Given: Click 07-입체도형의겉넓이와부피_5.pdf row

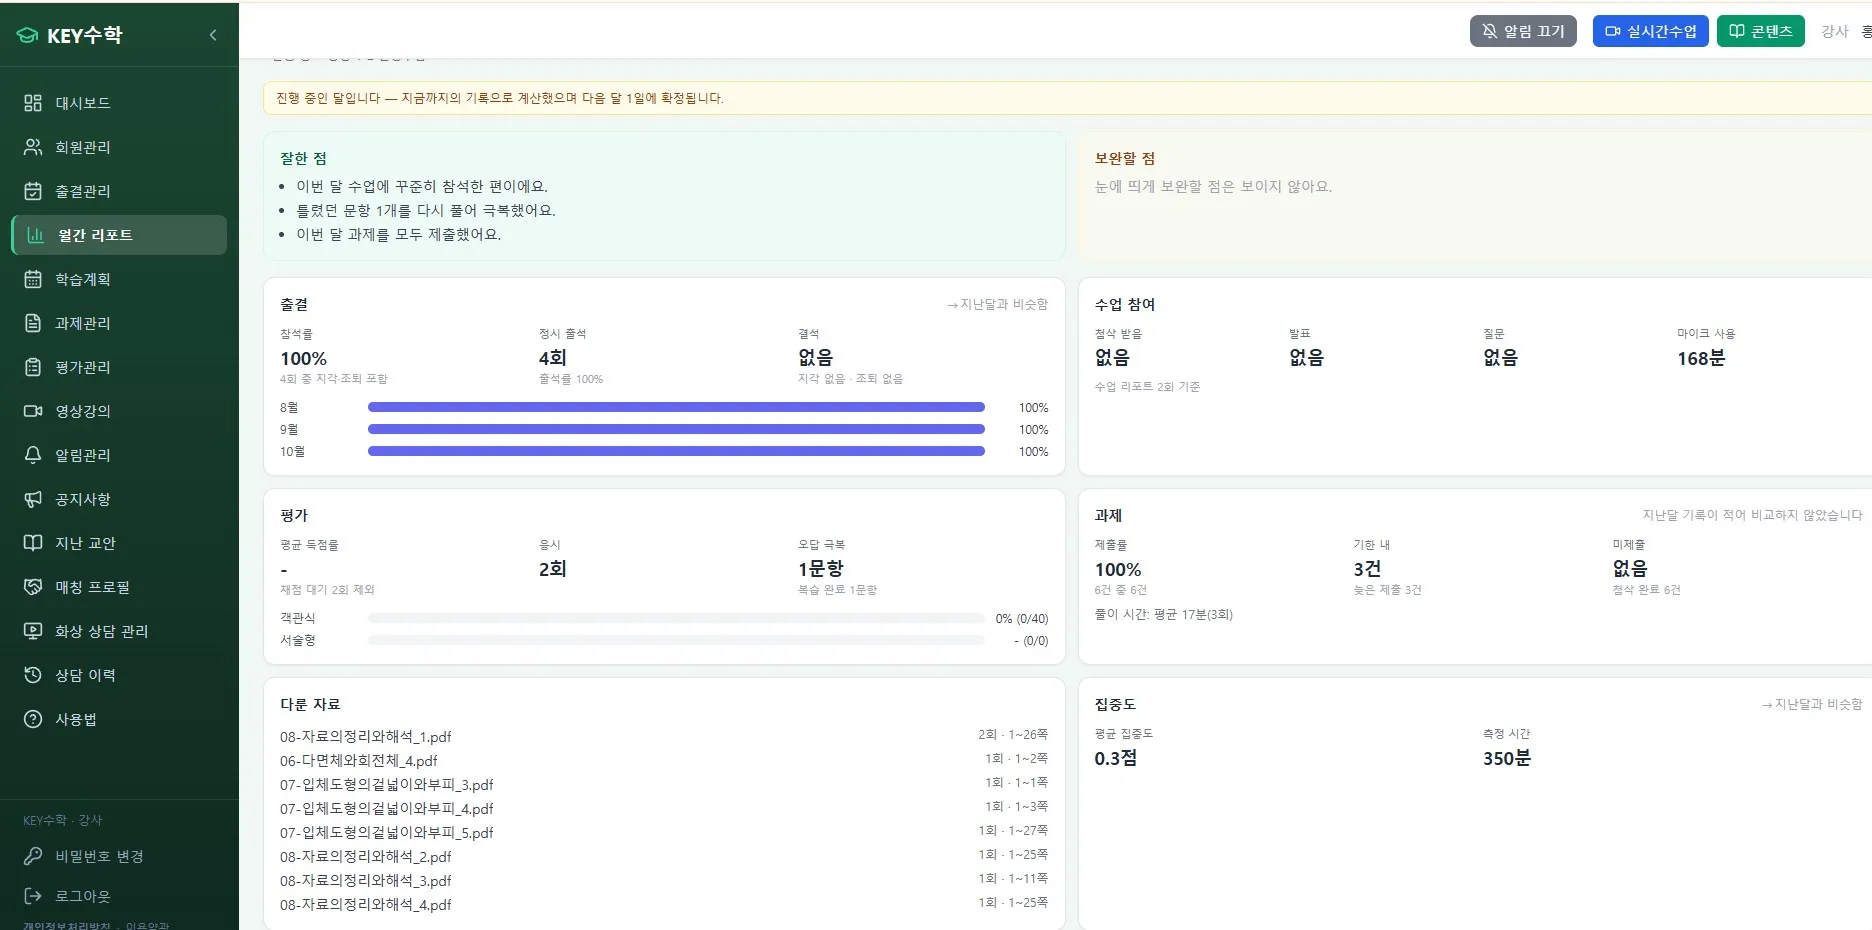Looking at the screenshot, I should 664,832.
